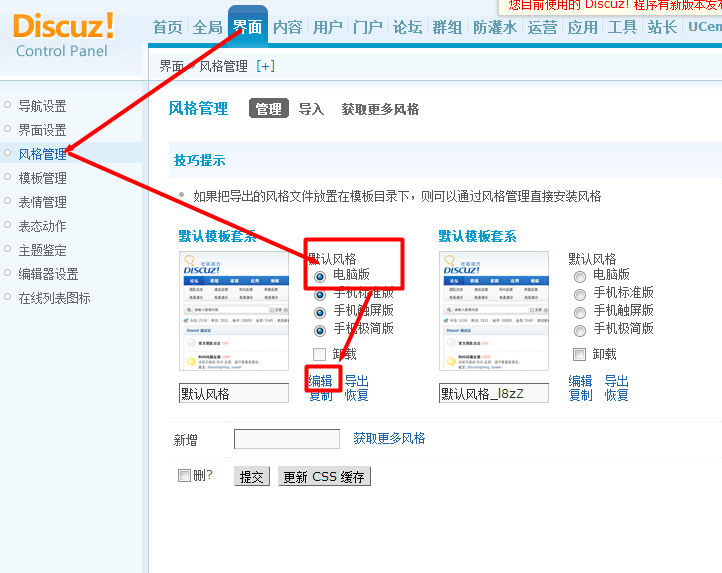722x573 pixels.
Task: Click the 默认风格 preview thumbnail
Action: pyautogui.click(x=234, y=311)
